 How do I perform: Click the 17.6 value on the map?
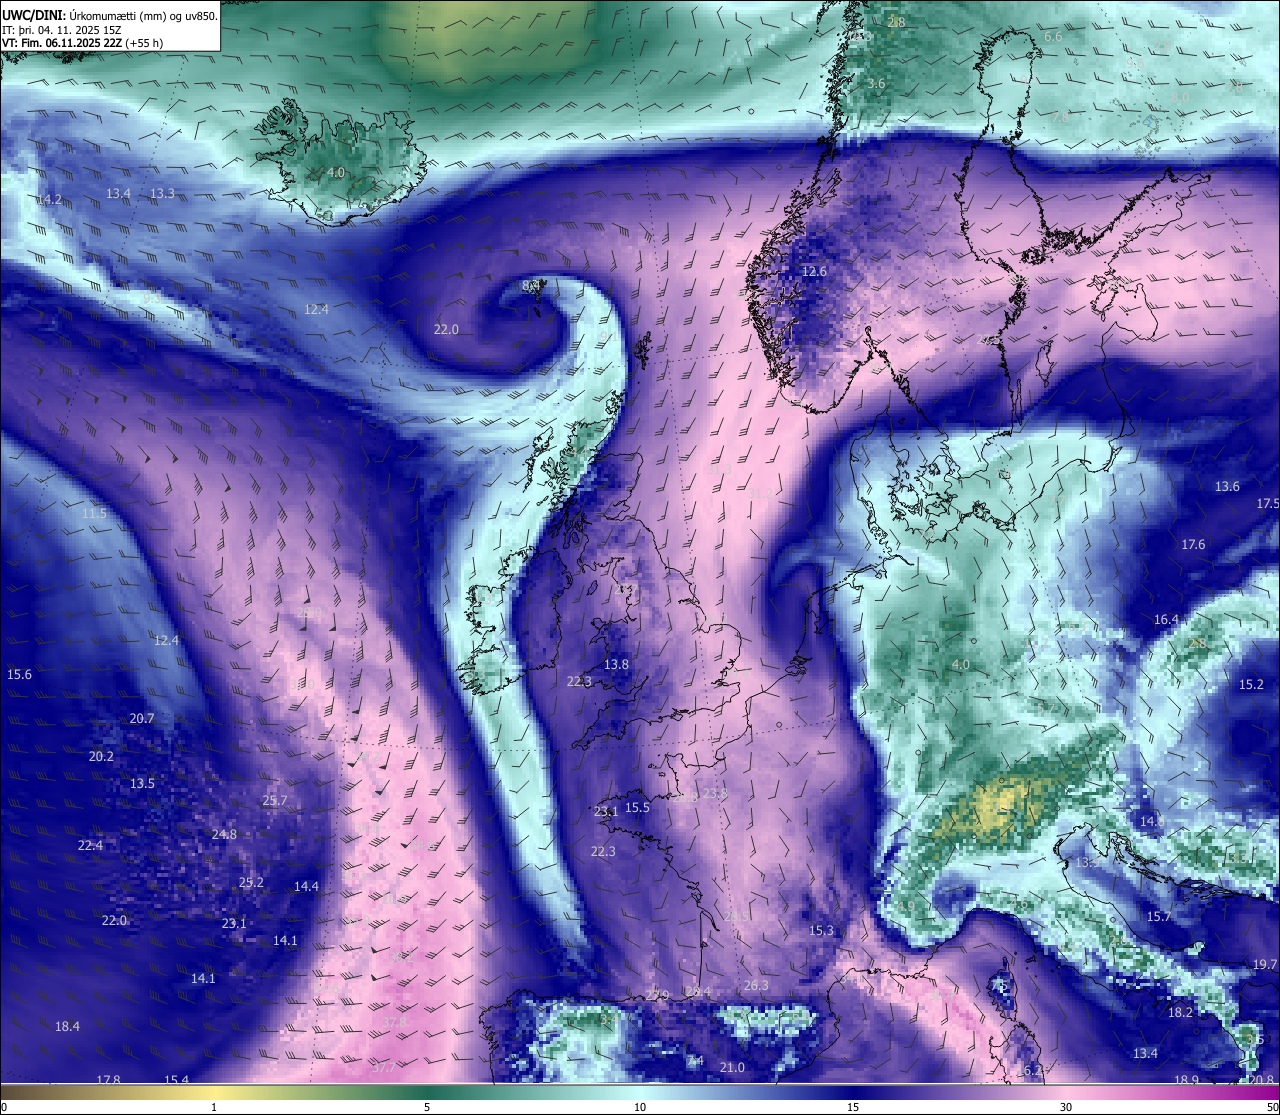tap(1193, 545)
